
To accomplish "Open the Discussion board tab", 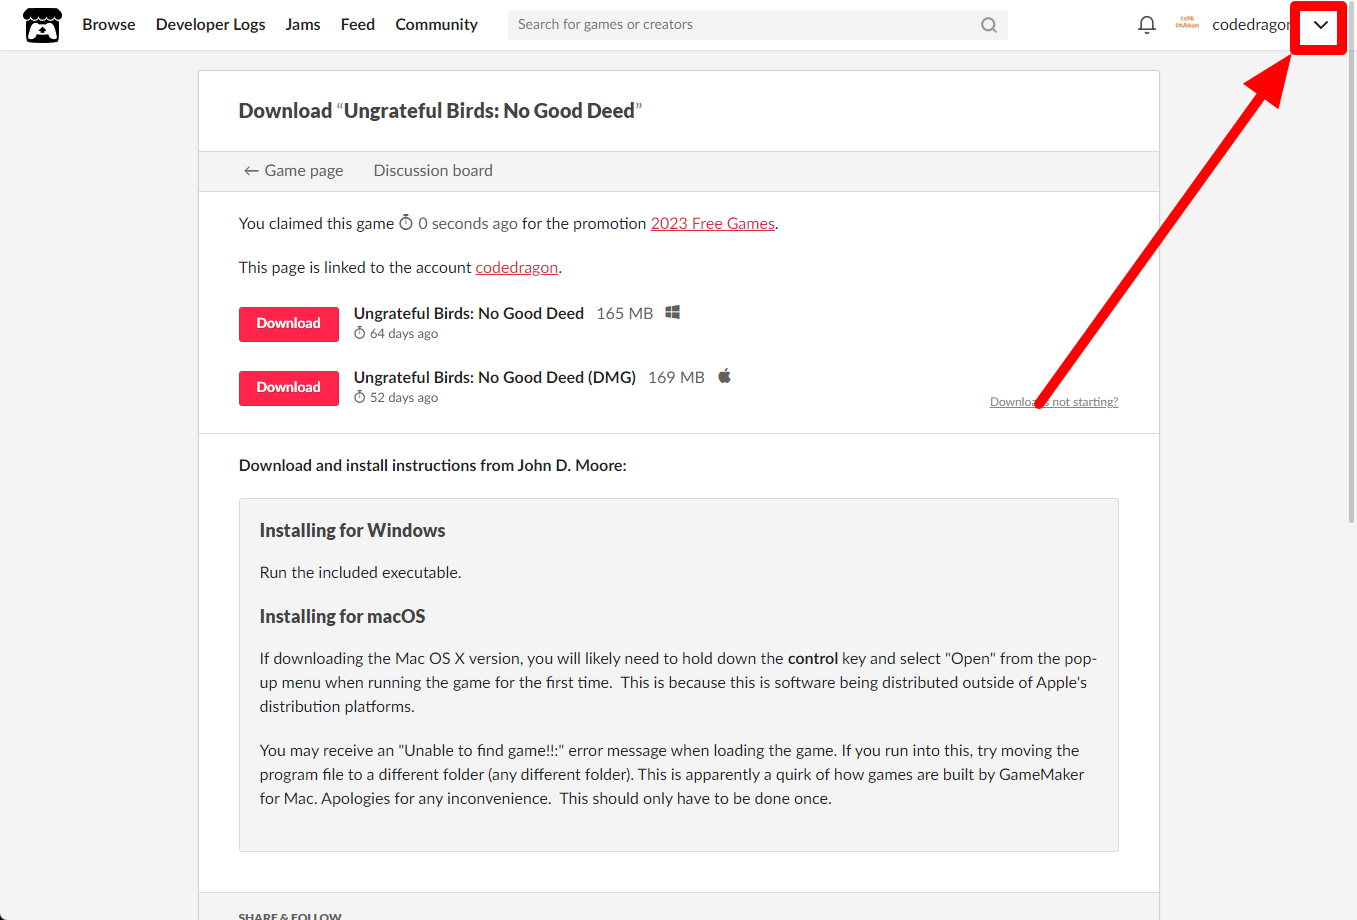I will (x=433, y=171).
